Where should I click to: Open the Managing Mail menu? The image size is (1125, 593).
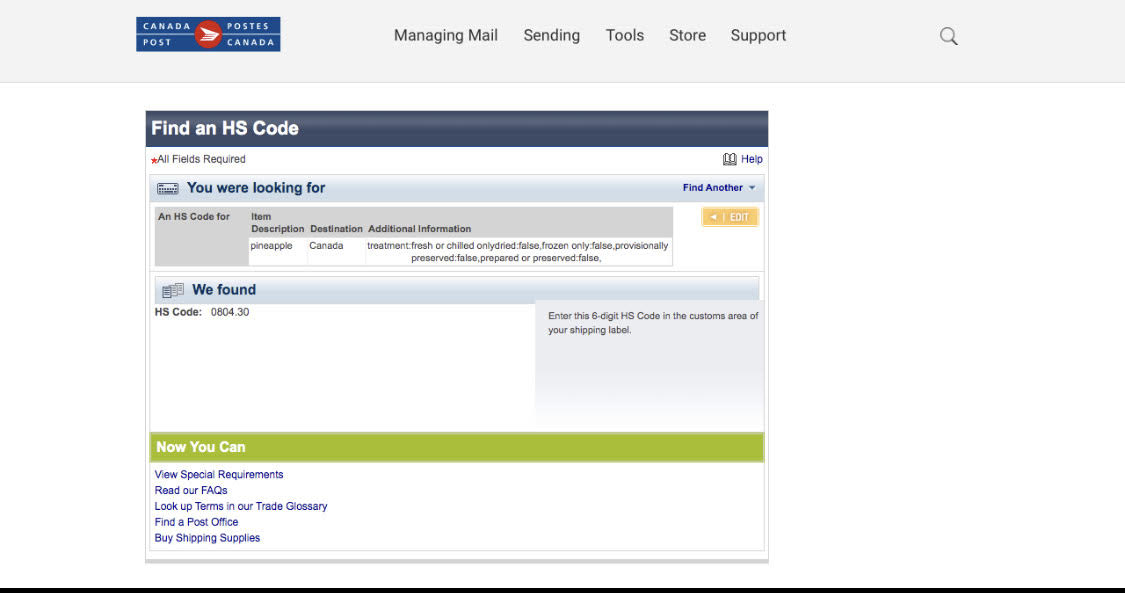pyautogui.click(x=446, y=35)
